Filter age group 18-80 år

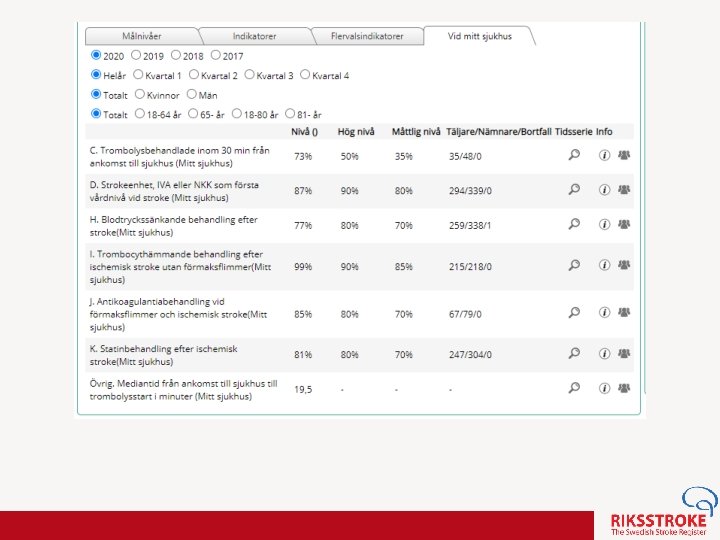coord(236,113)
